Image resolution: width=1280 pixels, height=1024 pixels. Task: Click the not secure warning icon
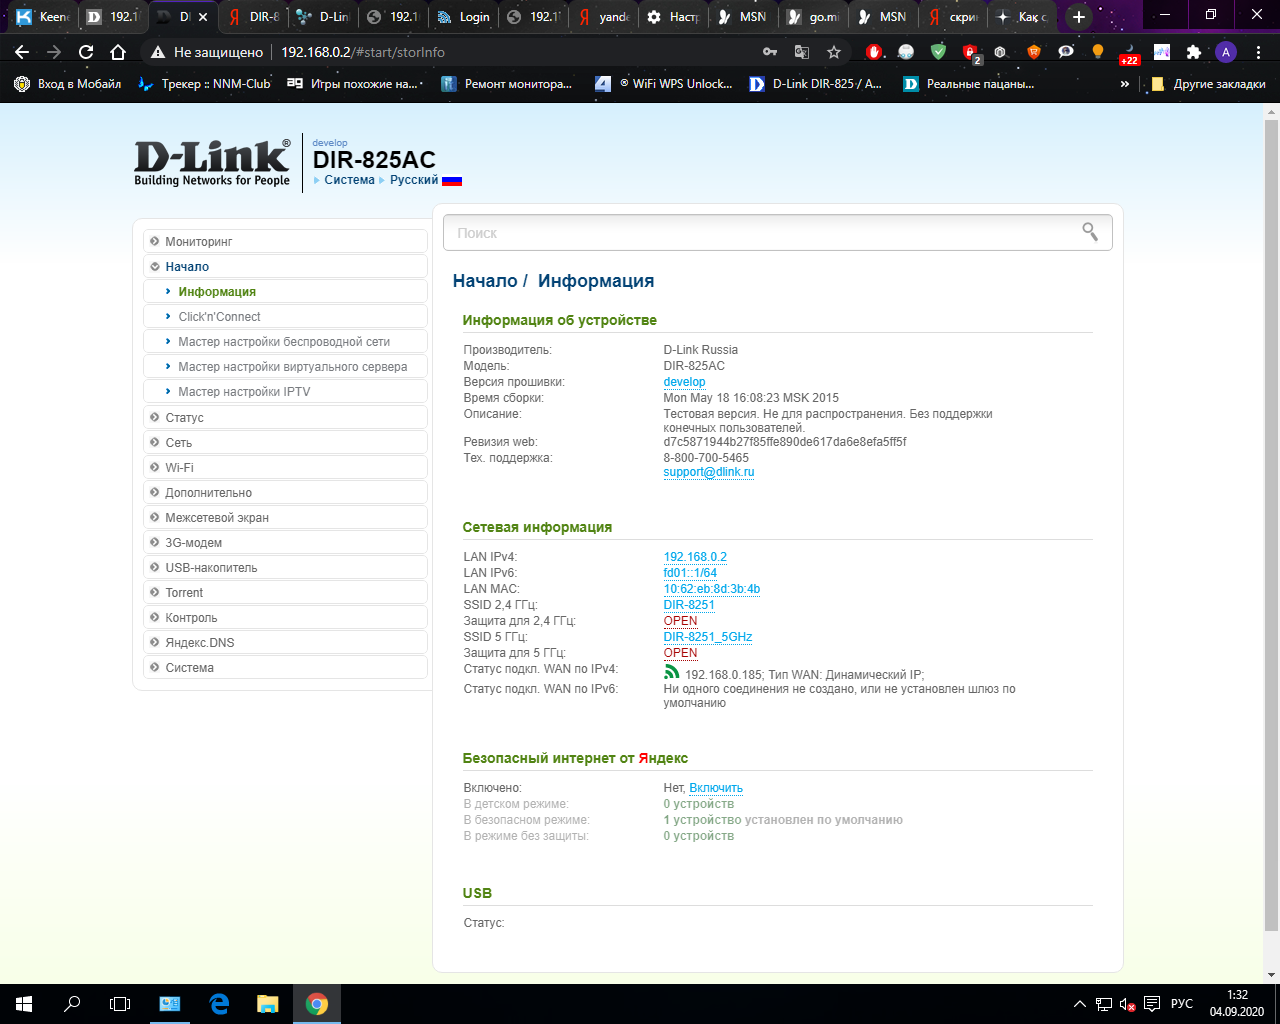pos(157,52)
